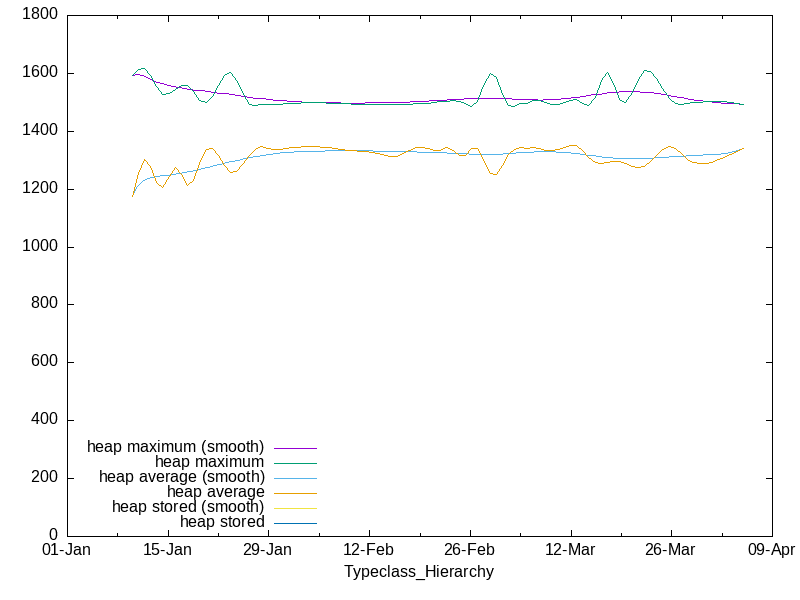This screenshot has width=800, height=600.
Task: Click the 26-Feb x-axis date label
Action: [x=469, y=551]
